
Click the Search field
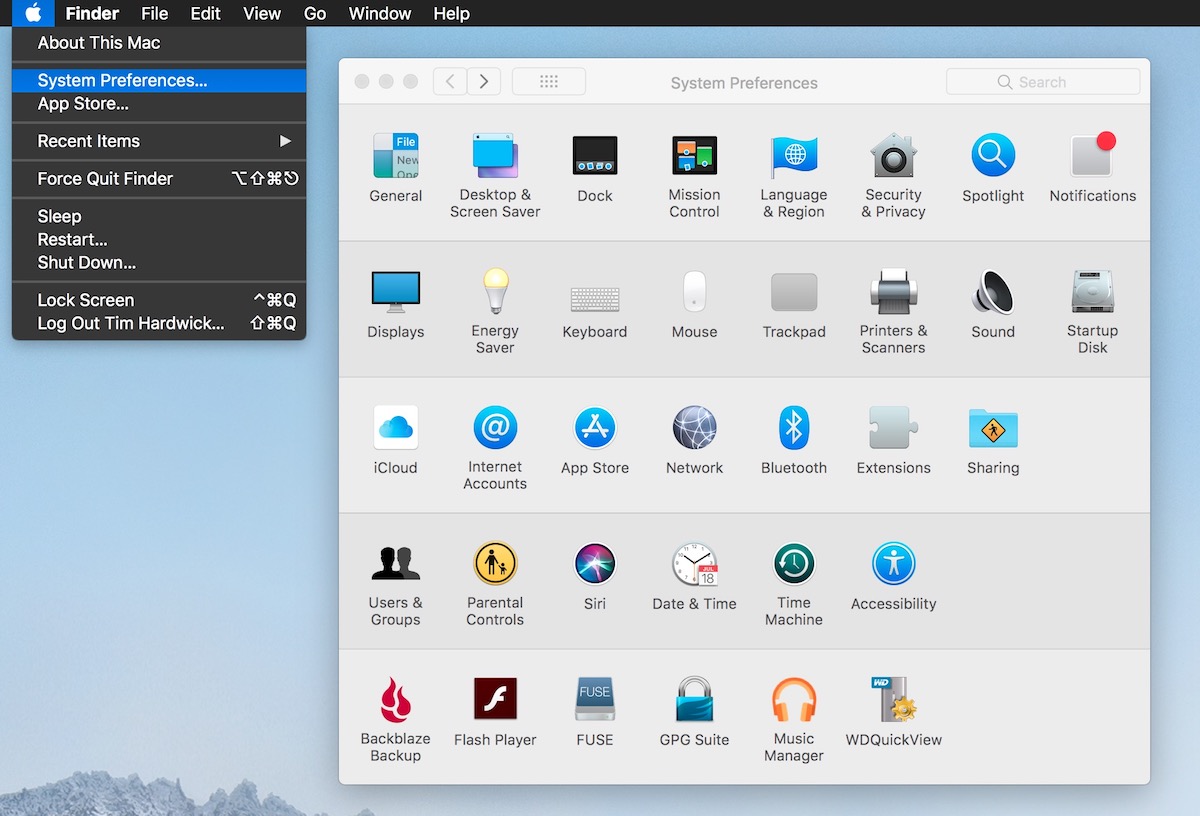click(1043, 81)
